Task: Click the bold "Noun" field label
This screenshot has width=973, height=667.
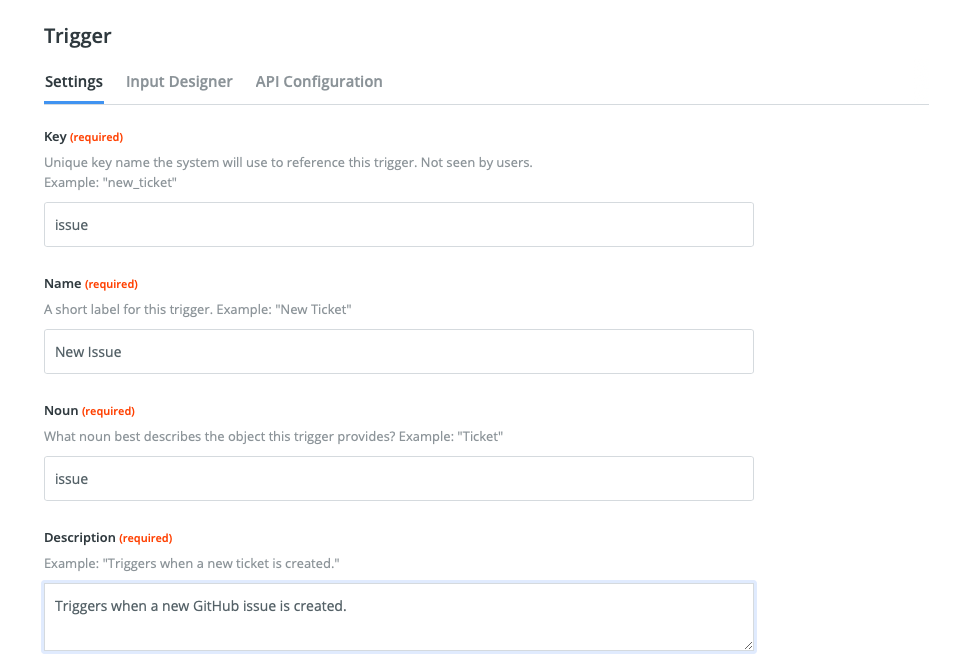Action: 61,411
